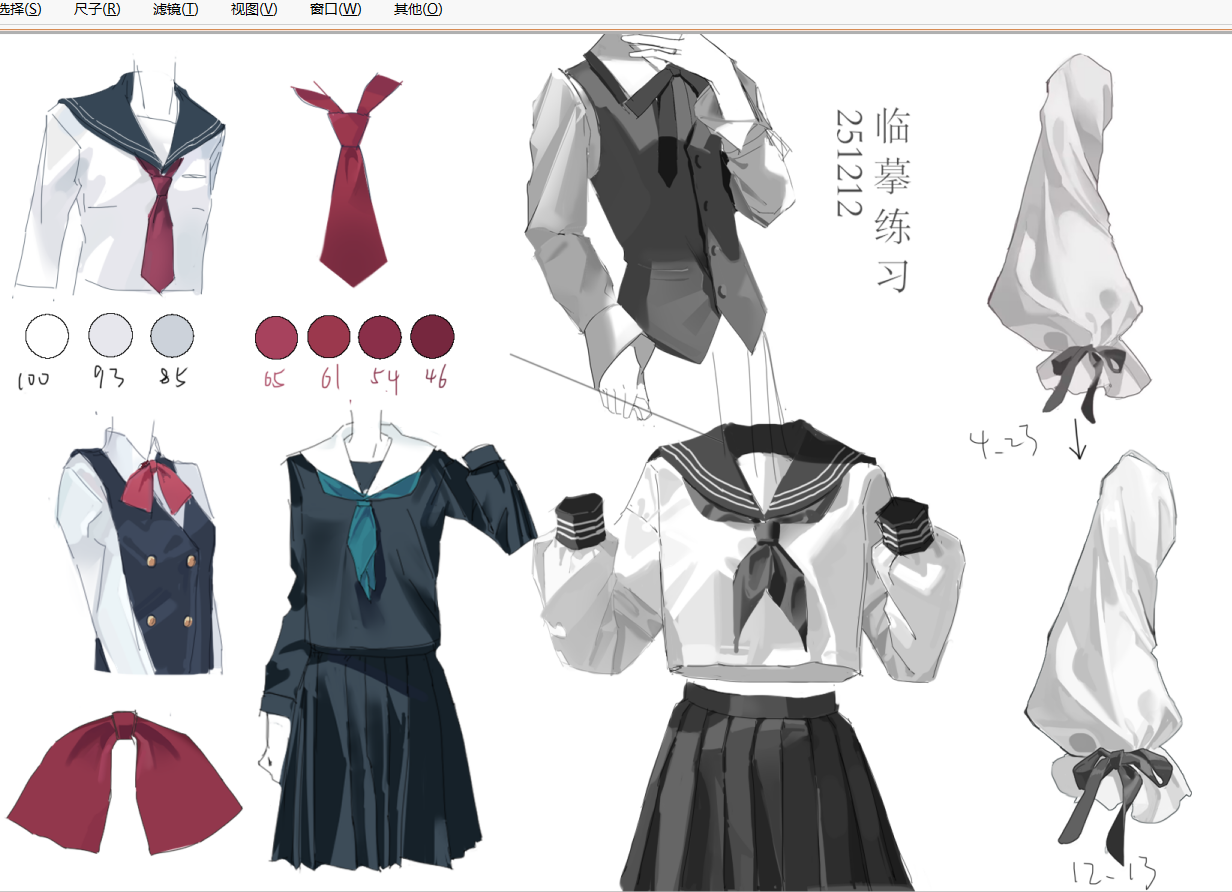Open the 窗口(W) window menu

click(335, 9)
